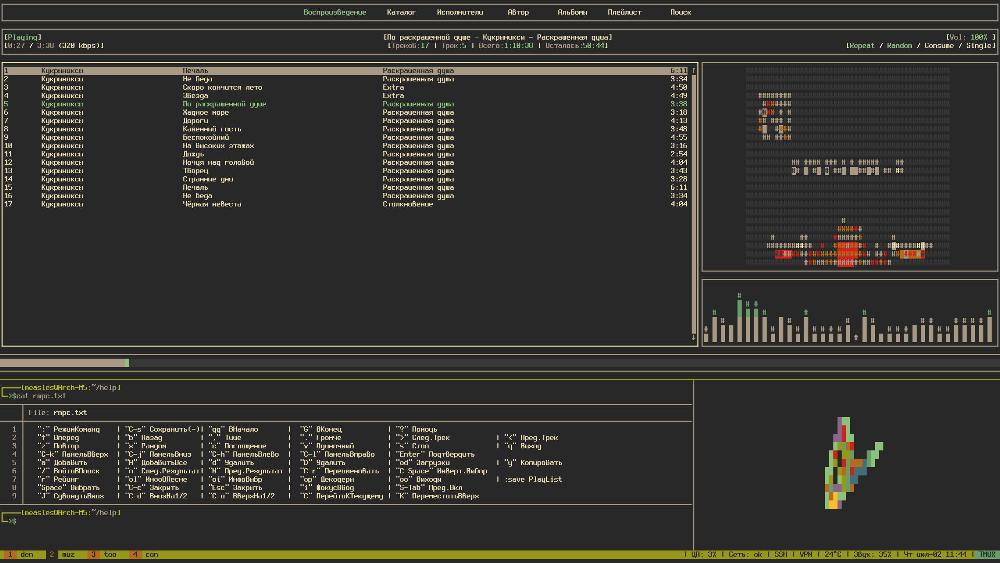Viewport: 1000px width, 563px height.
Task: Toggle Repeat playback mode
Action: [x=861, y=45]
